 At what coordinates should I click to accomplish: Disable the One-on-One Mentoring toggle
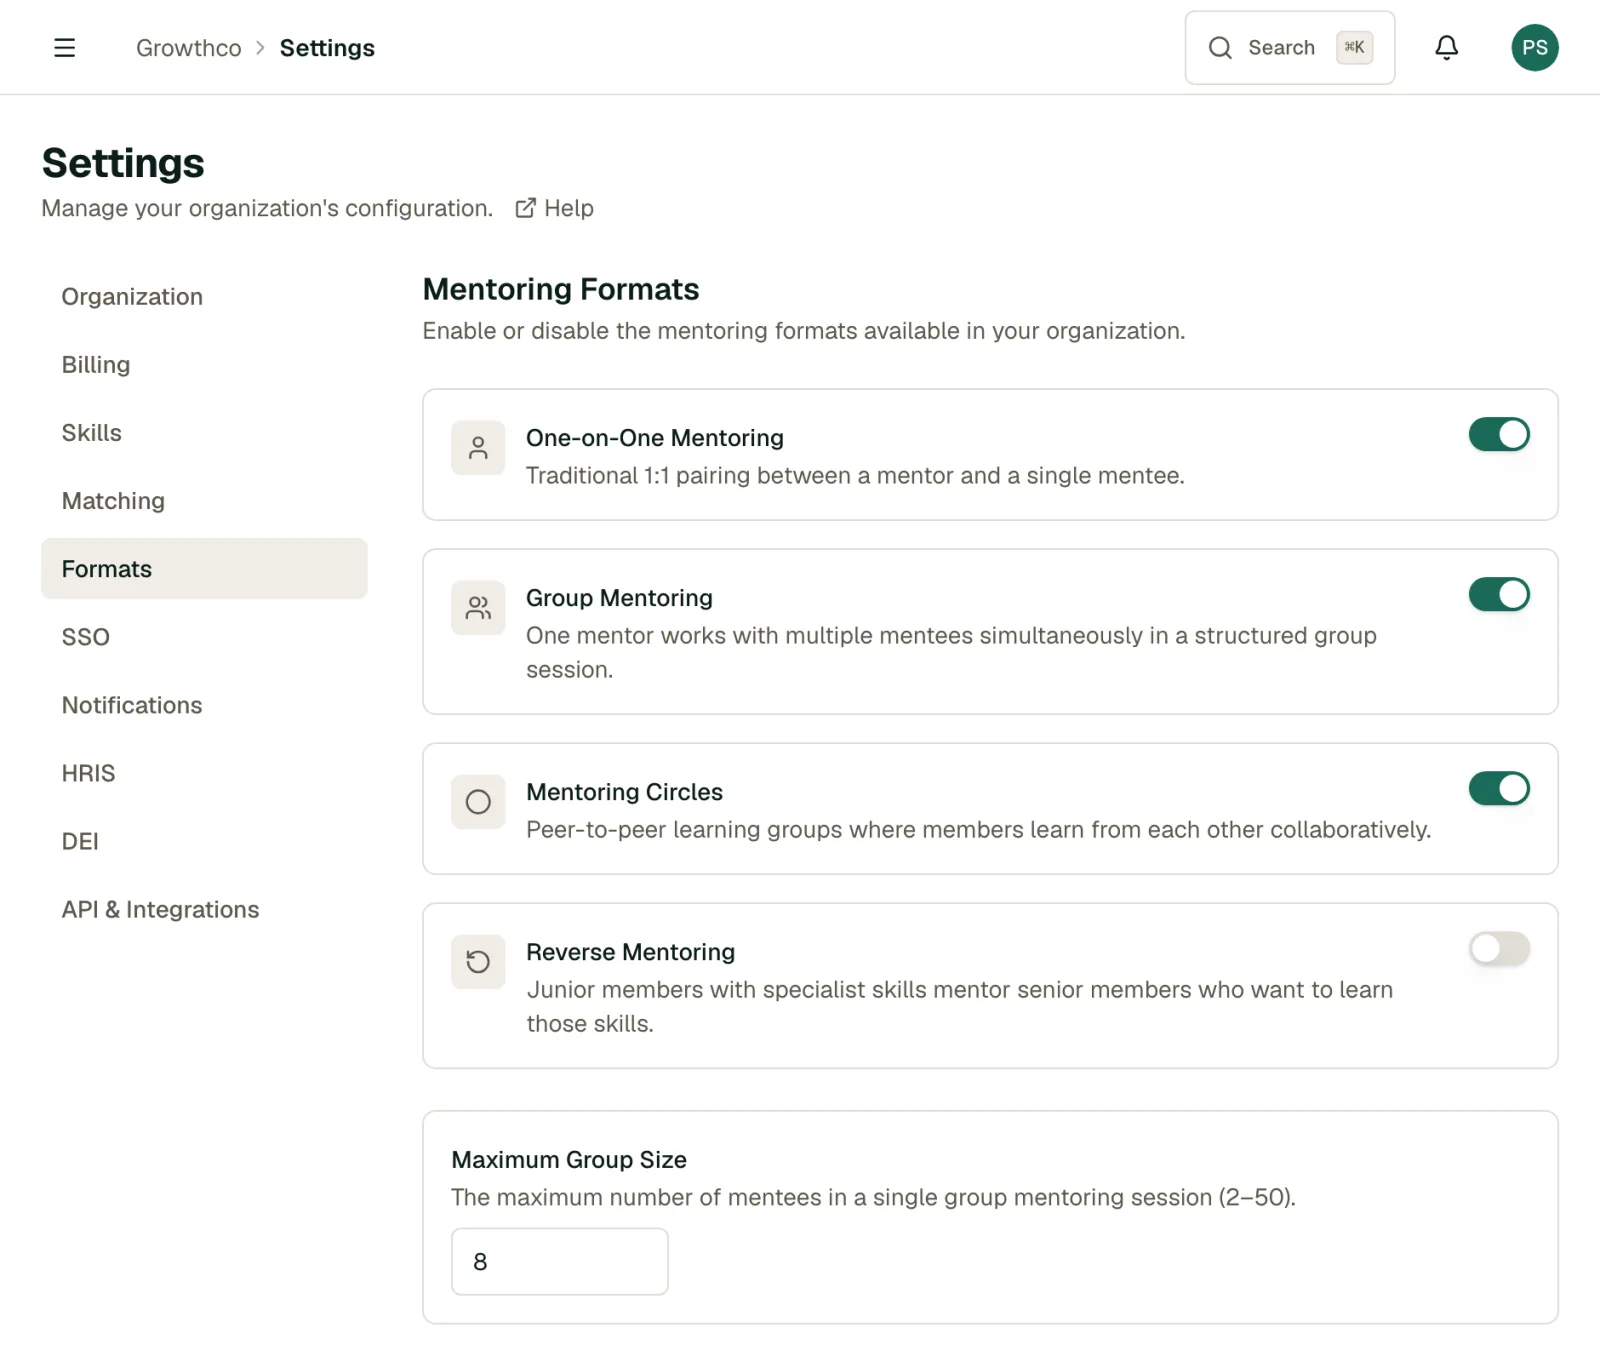[1498, 435]
